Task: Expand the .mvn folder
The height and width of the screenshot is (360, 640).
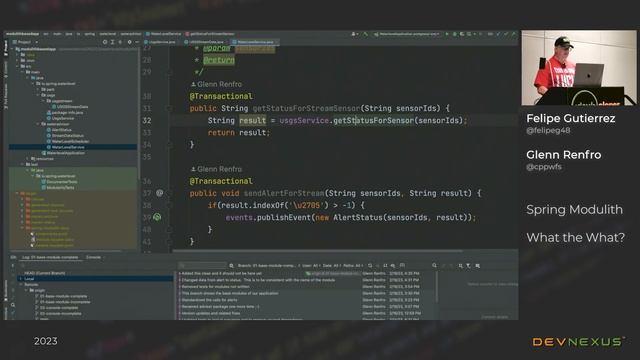Action: point(18,60)
